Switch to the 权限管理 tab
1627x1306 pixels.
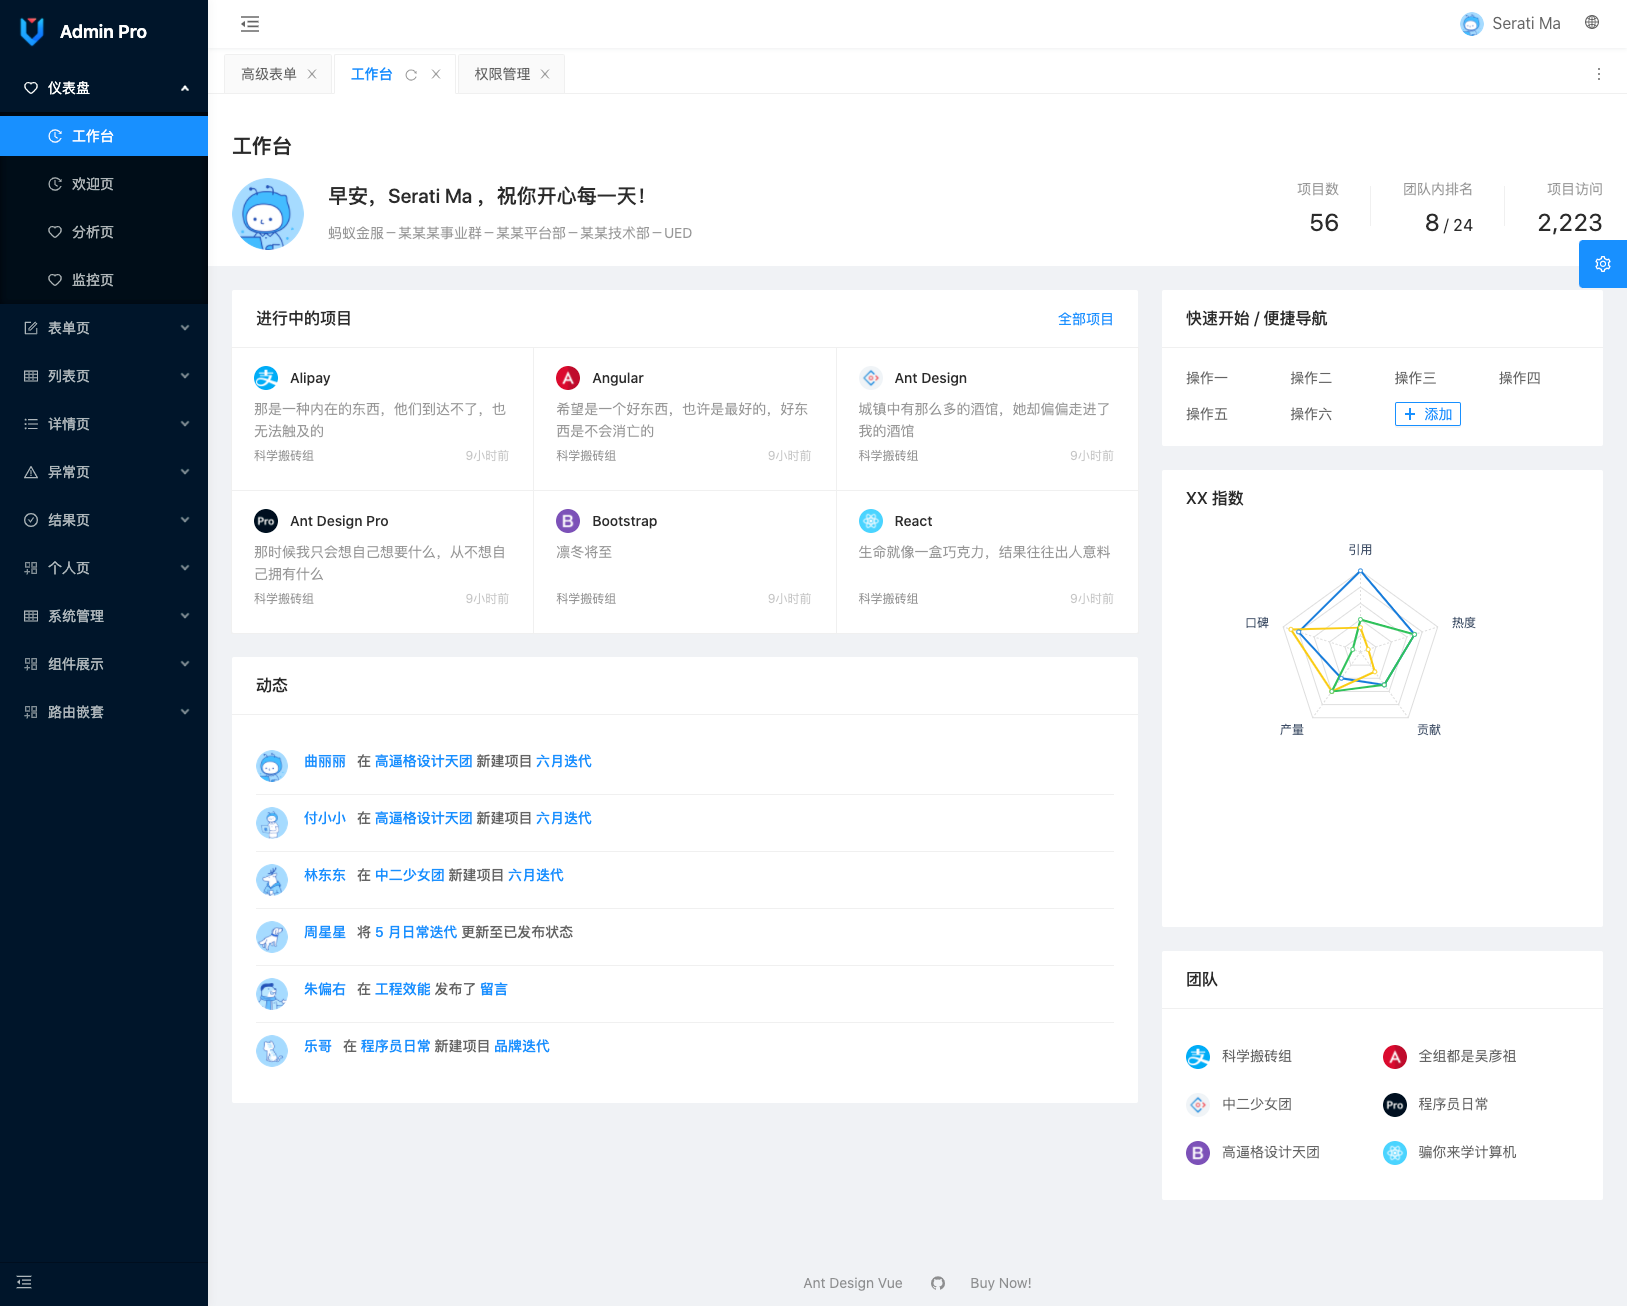502,75
